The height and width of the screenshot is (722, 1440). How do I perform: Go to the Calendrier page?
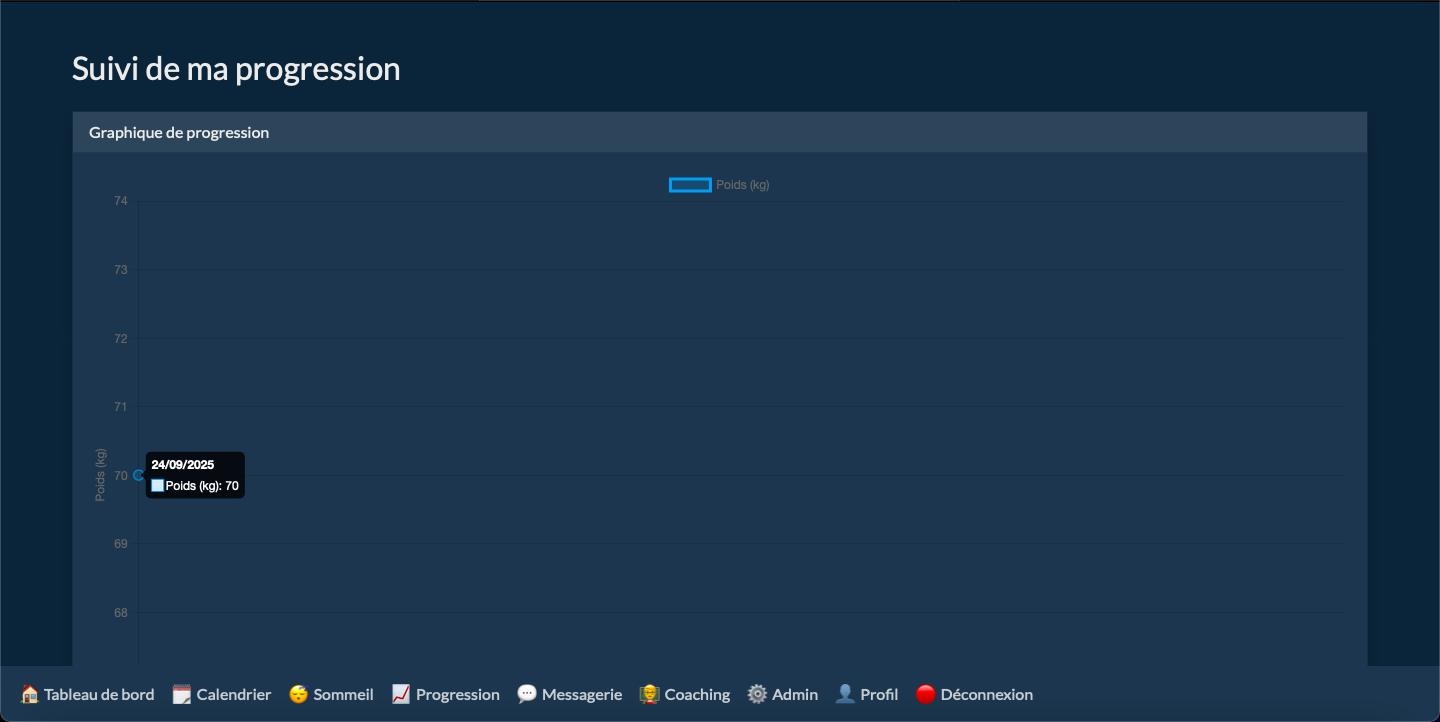(234, 694)
